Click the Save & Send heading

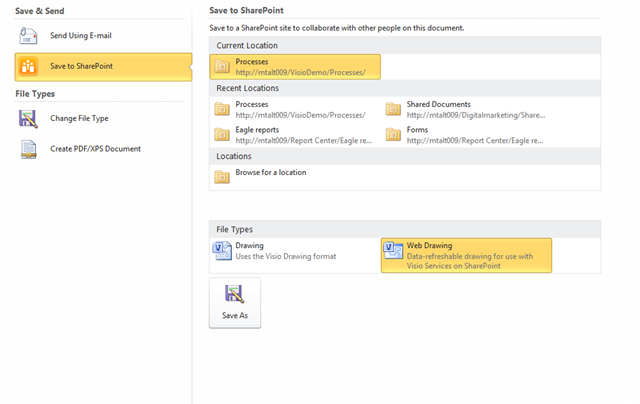[40, 11]
